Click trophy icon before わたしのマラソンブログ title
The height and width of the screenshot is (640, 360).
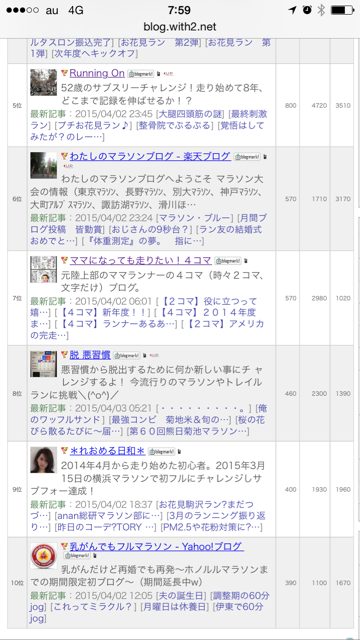(x=64, y=156)
